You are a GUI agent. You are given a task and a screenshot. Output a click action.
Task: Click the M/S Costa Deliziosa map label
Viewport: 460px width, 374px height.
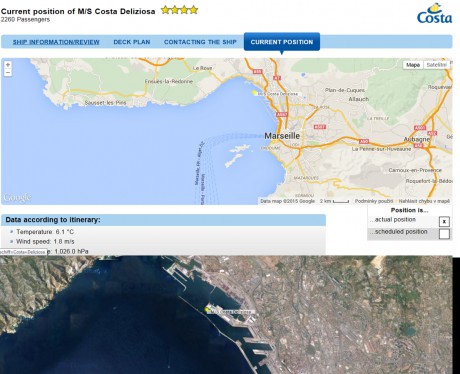click(278, 94)
